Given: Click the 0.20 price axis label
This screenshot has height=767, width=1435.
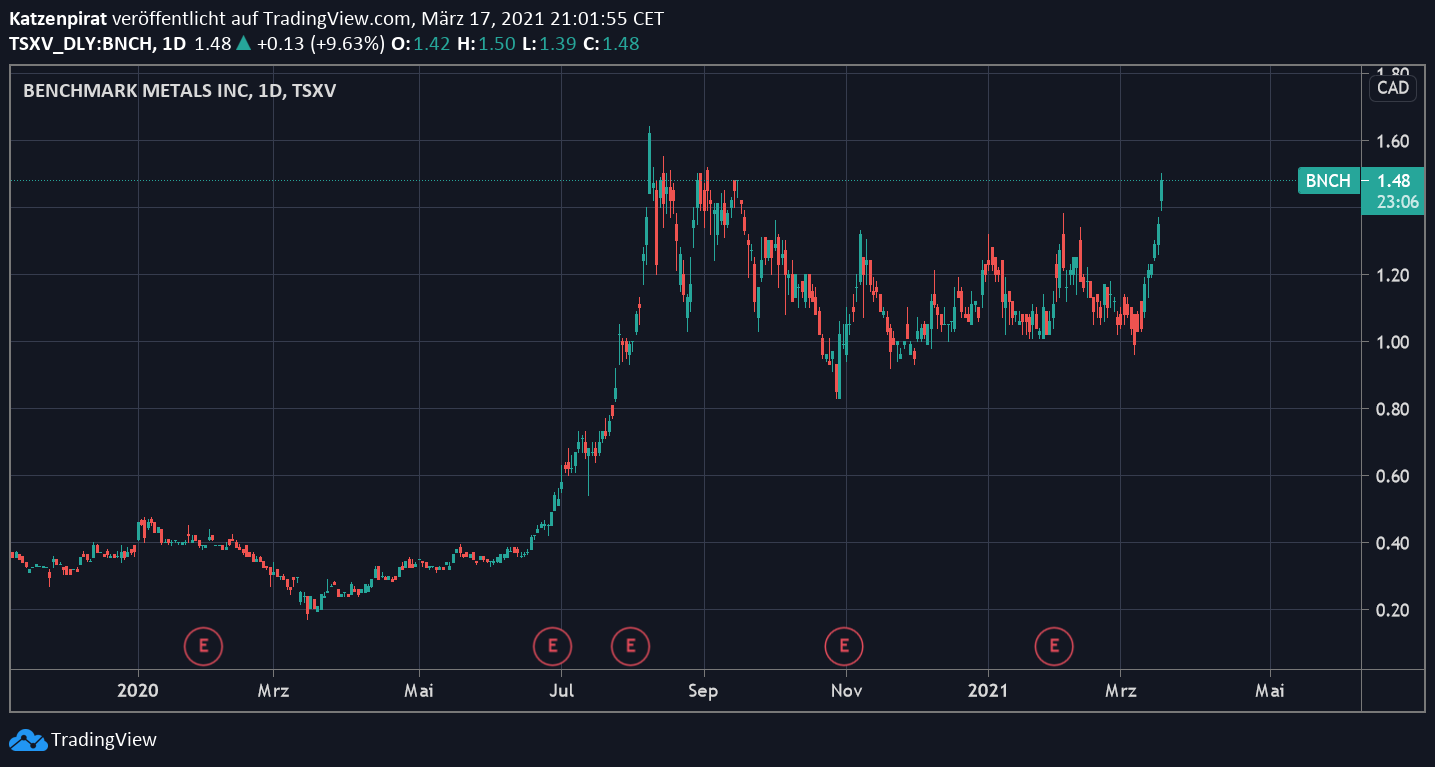Looking at the screenshot, I should [x=1393, y=610].
